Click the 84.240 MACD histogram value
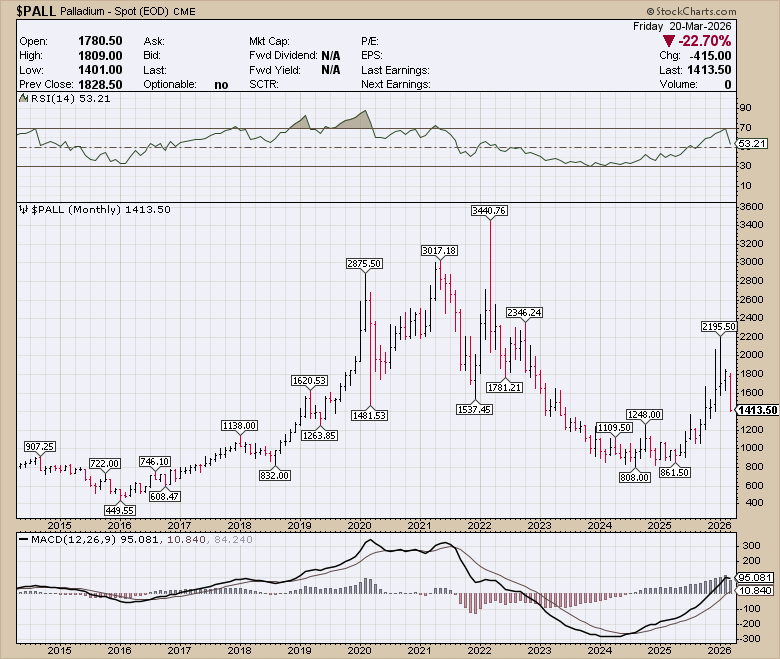 pyautogui.click(x=233, y=539)
